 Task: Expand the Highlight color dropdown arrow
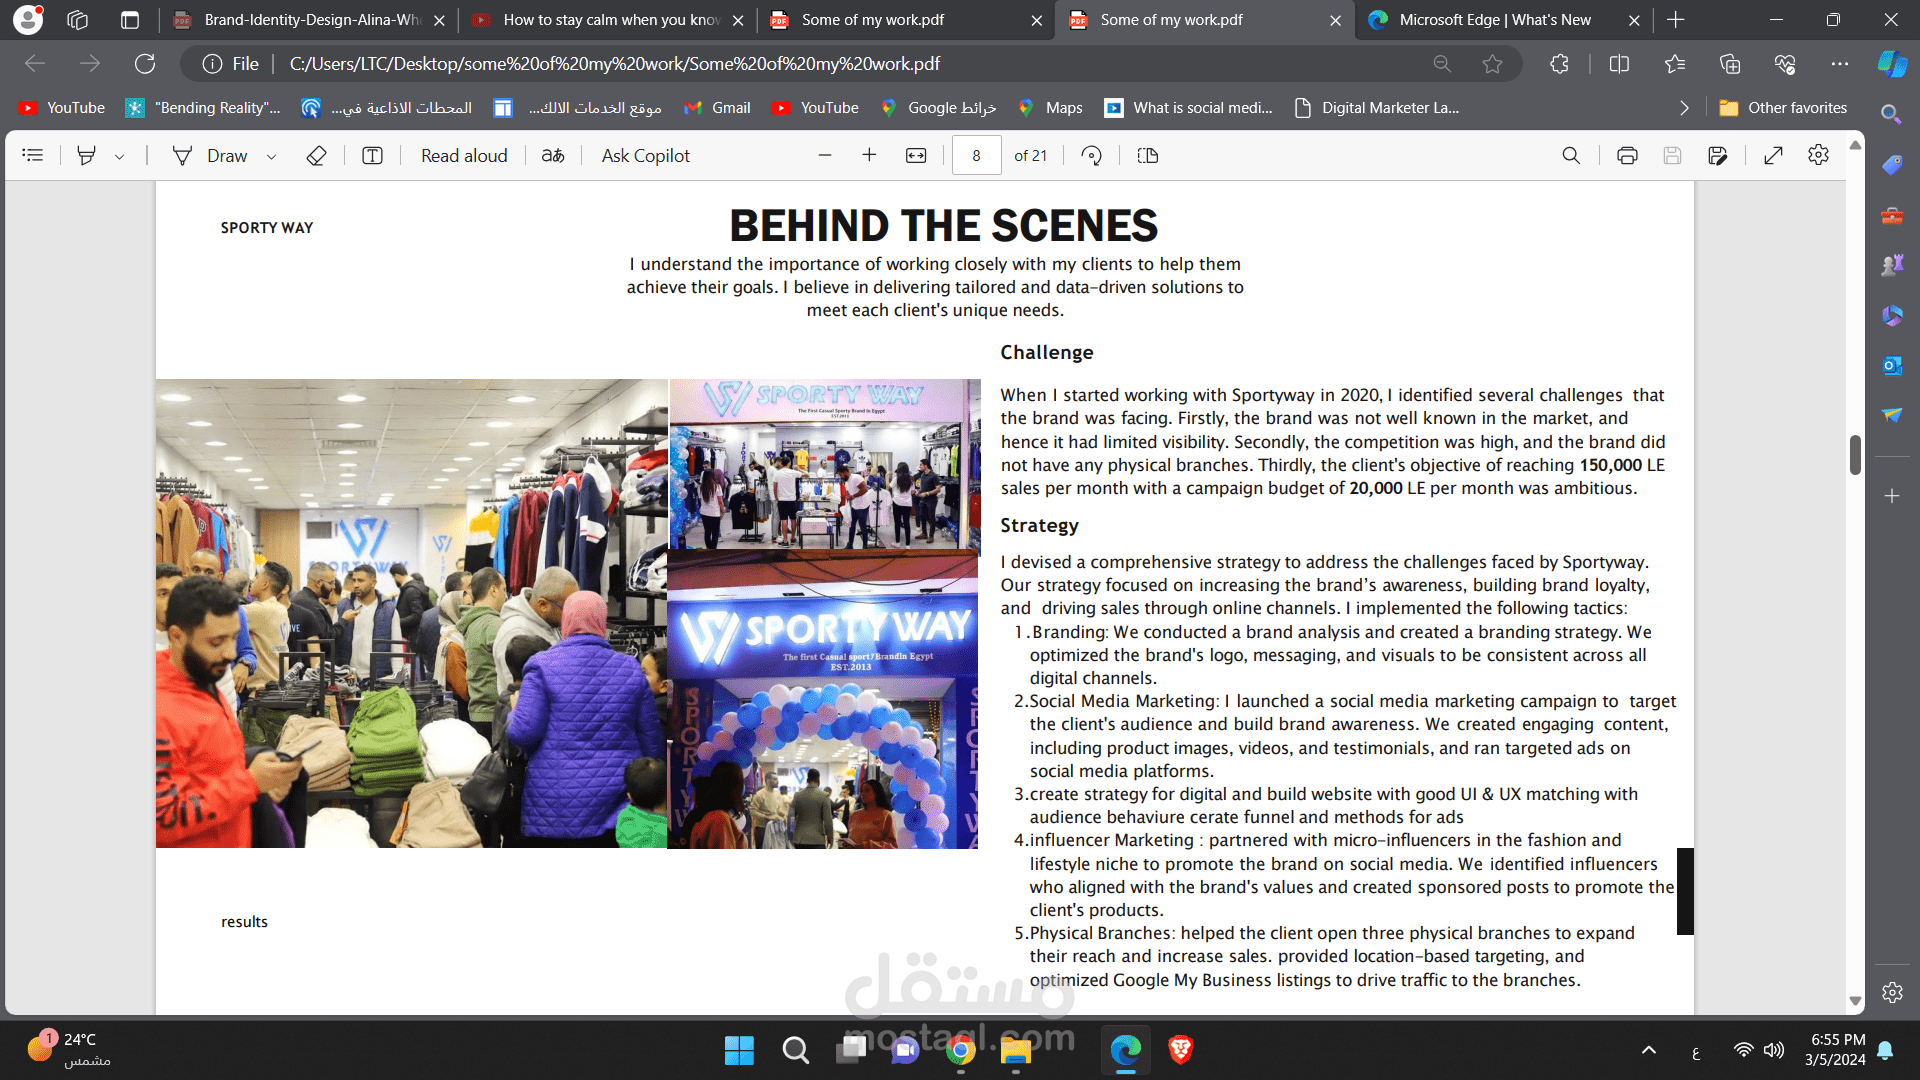(119, 156)
